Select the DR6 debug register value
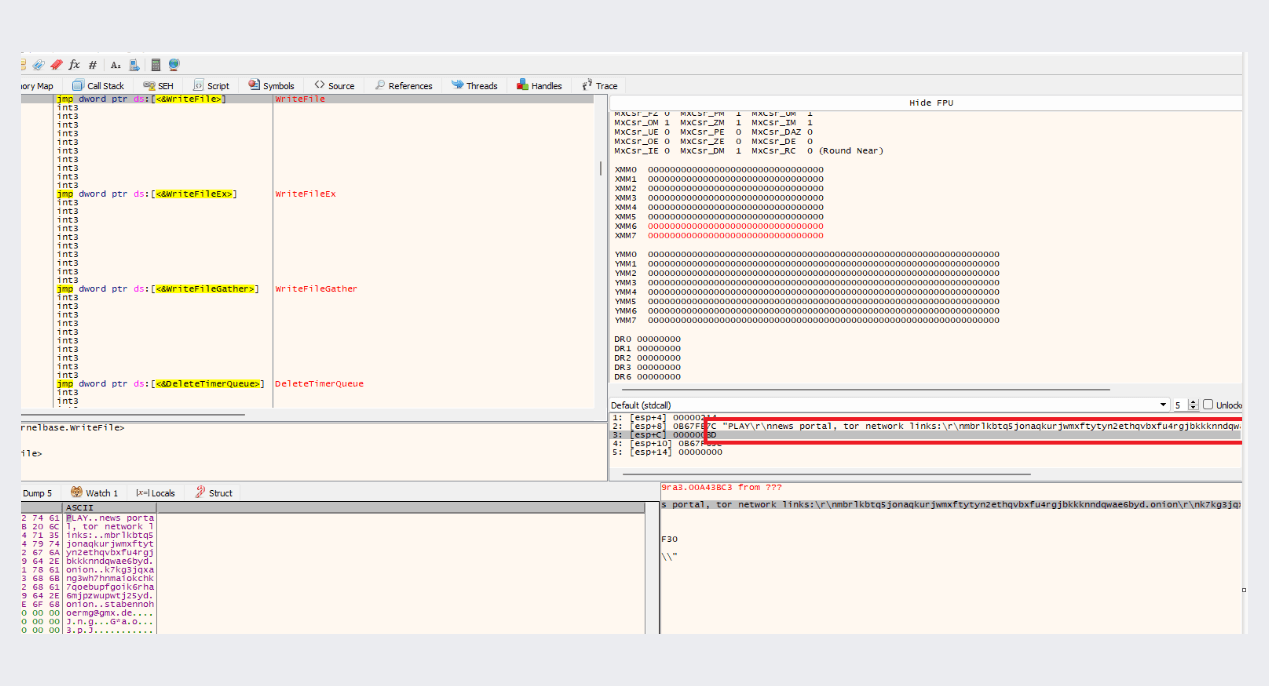This screenshot has height=686, width=1269. pos(658,377)
